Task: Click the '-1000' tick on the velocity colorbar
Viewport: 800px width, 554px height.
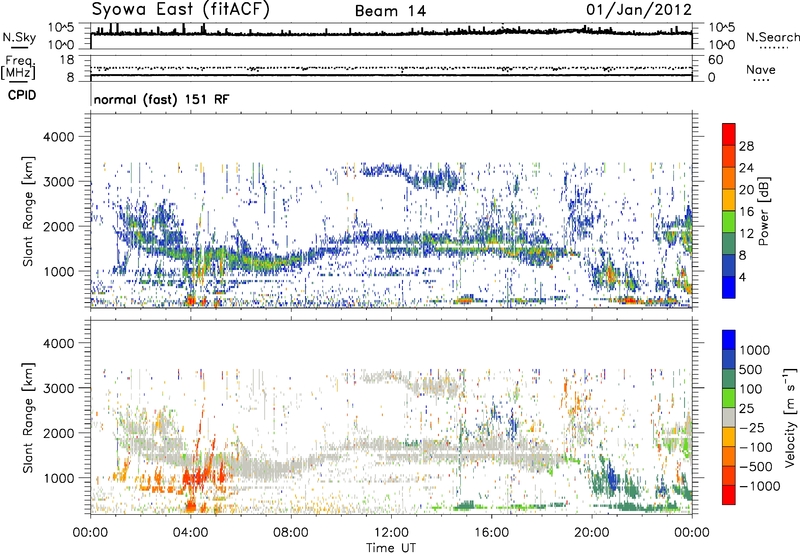Action: click(760, 486)
